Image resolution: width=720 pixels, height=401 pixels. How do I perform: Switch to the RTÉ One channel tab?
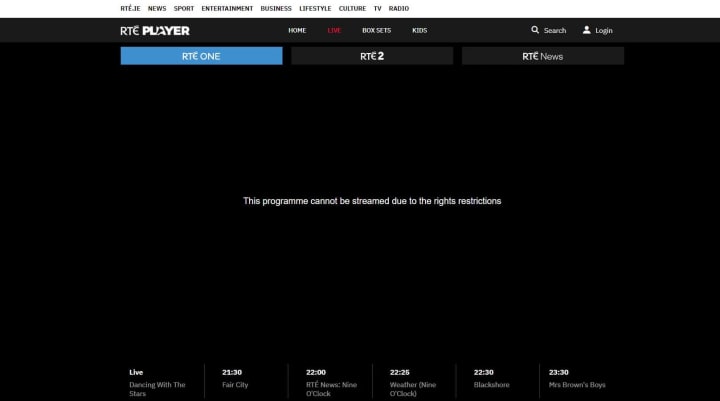click(202, 56)
